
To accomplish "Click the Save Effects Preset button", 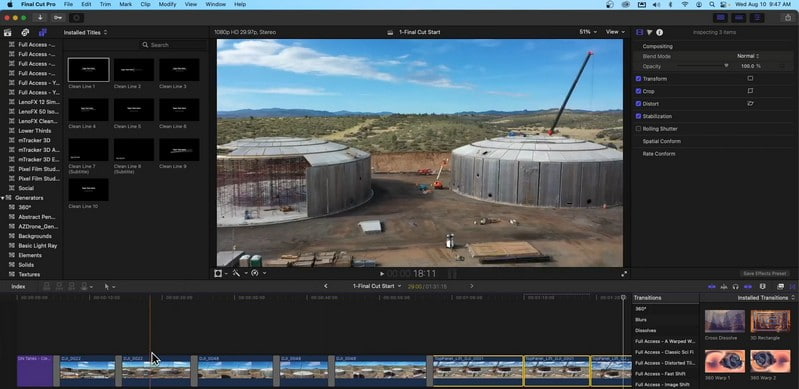I will coord(765,274).
